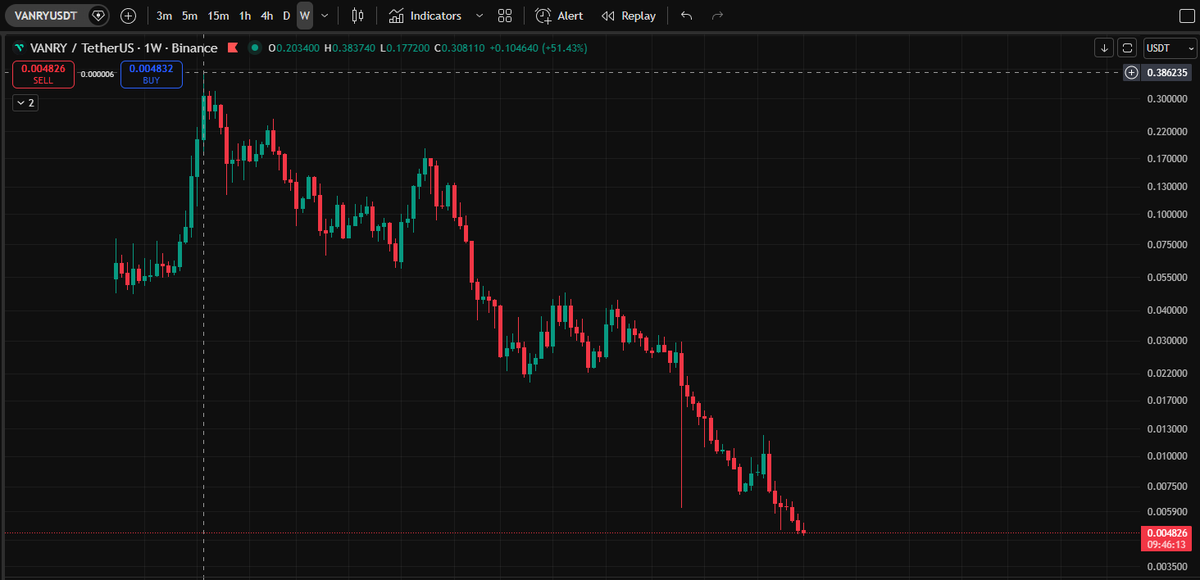Image resolution: width=1200 pixels, height=580 pixels.
Task: Click the BUY 0.004832 button
Action: (x=151, y=74)
